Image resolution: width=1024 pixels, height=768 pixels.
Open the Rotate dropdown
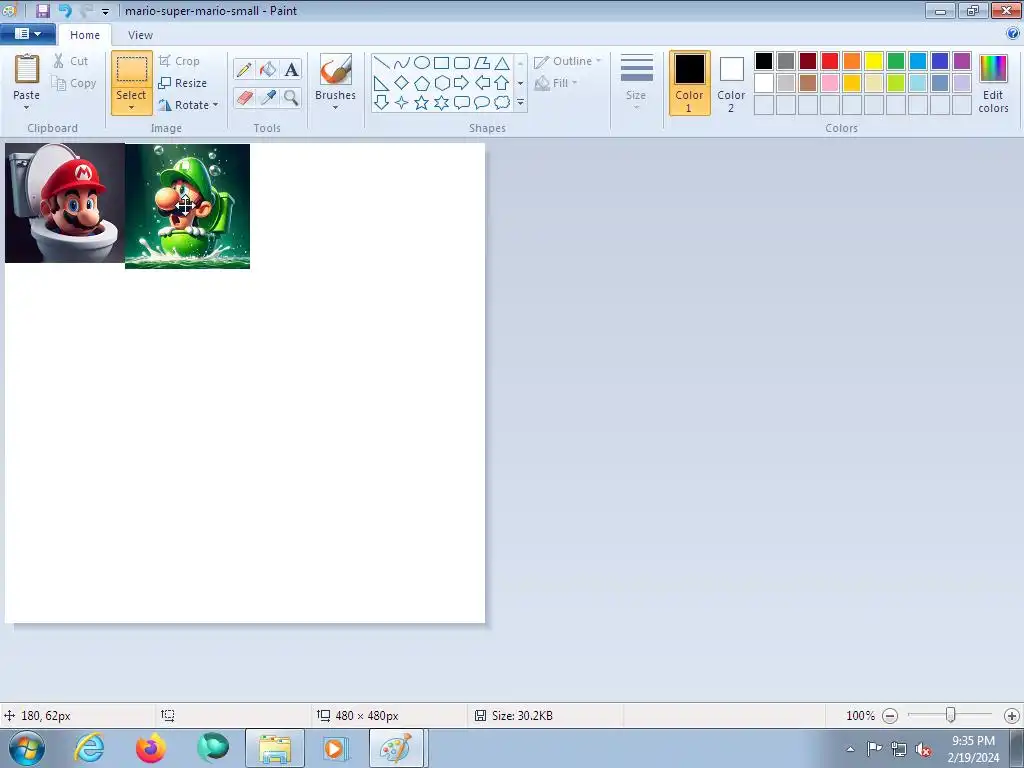pyautogui.click(x=188, y=104)
